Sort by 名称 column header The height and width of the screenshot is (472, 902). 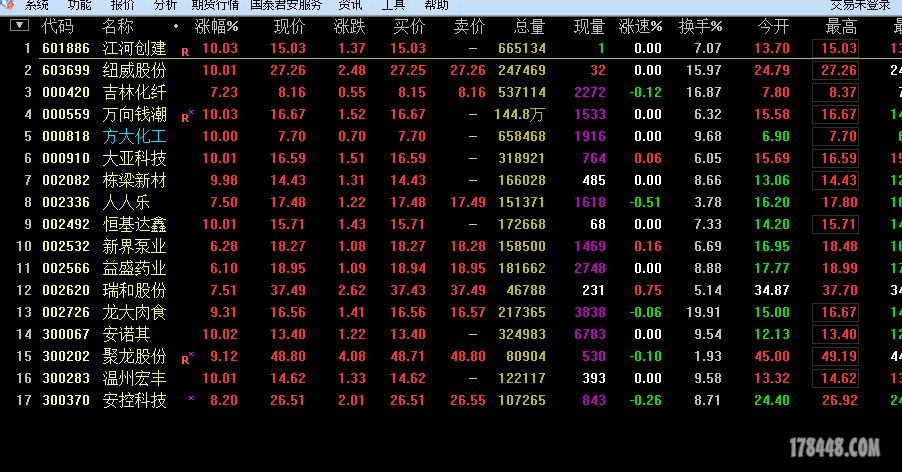[118, 26]
